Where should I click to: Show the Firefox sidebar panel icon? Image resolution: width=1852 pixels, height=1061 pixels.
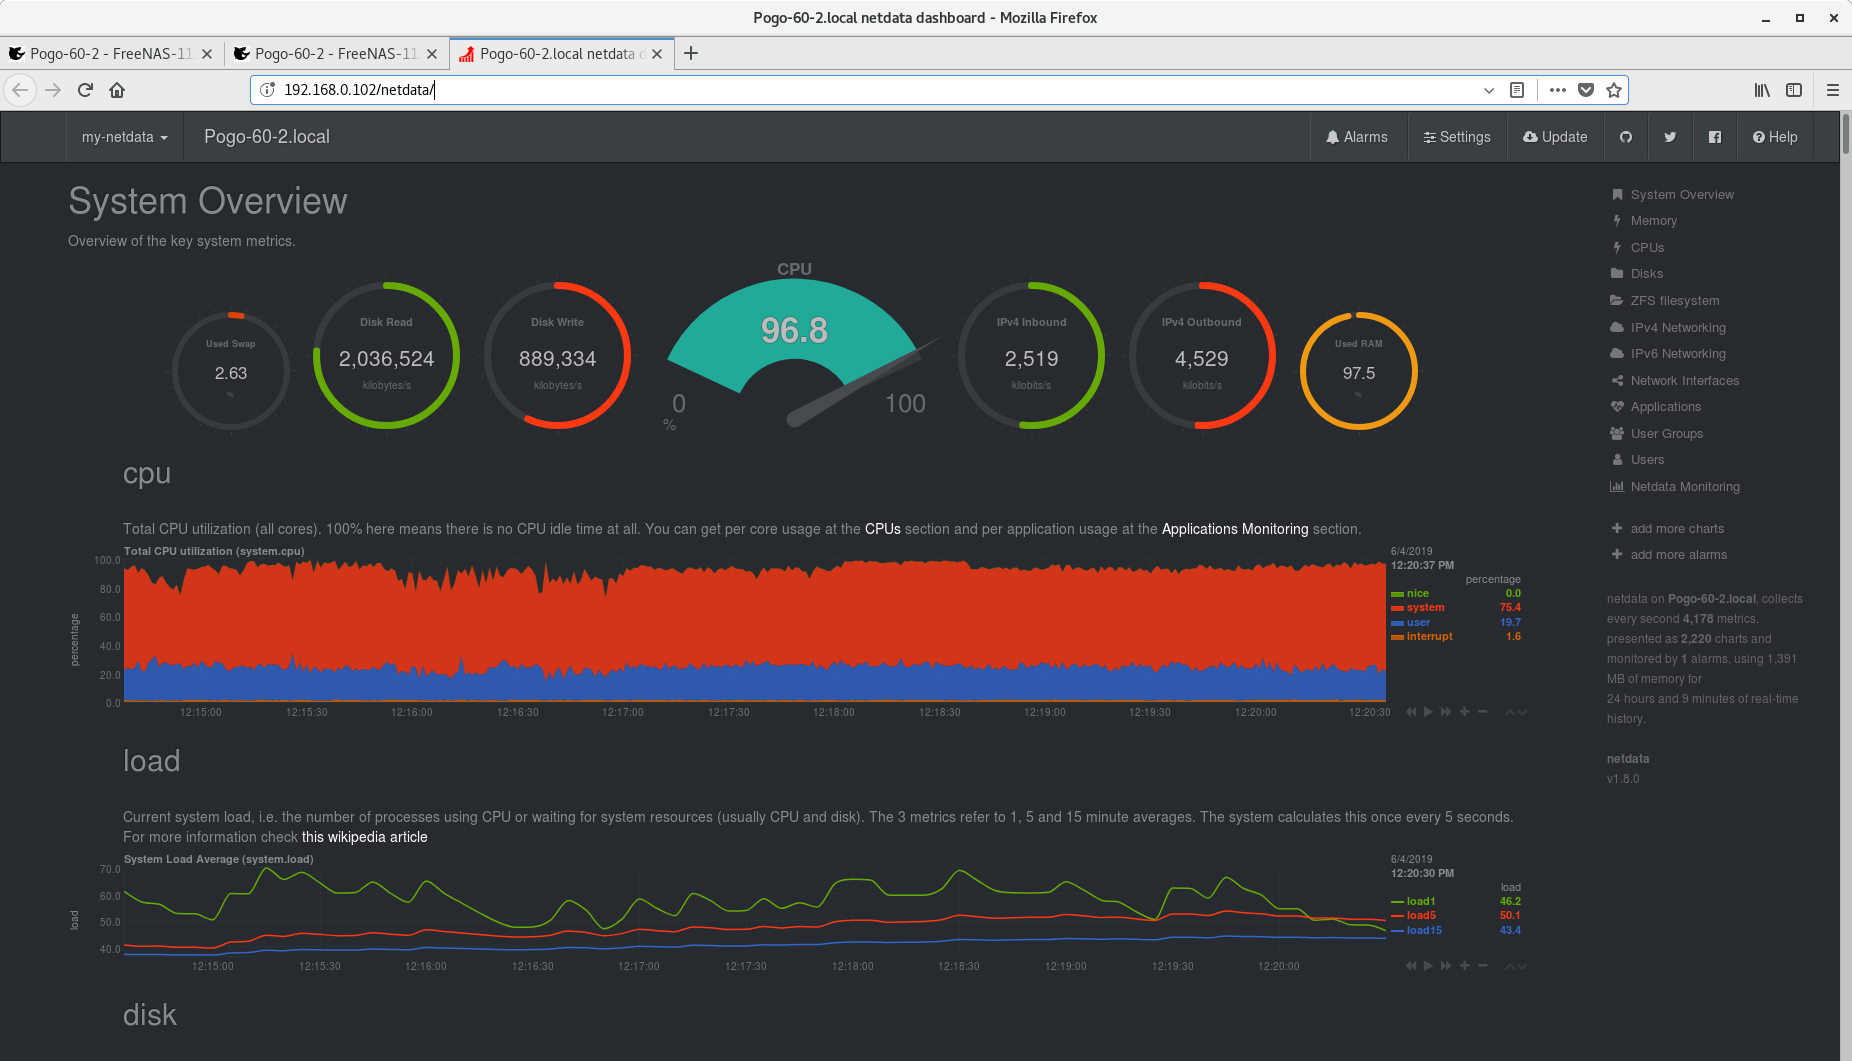1794,90
